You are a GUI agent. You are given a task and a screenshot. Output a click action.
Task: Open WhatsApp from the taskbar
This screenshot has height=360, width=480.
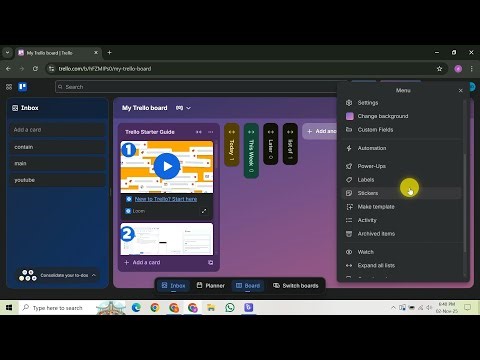(230, 307)
